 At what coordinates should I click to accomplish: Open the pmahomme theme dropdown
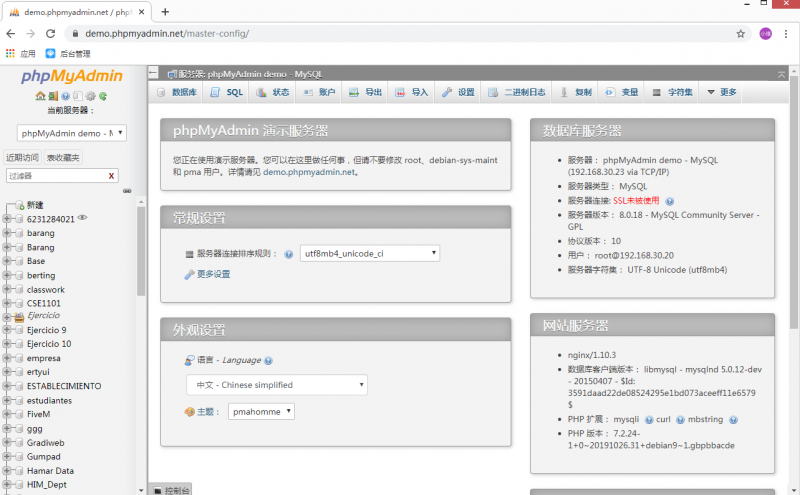click(x=261, y=412)
